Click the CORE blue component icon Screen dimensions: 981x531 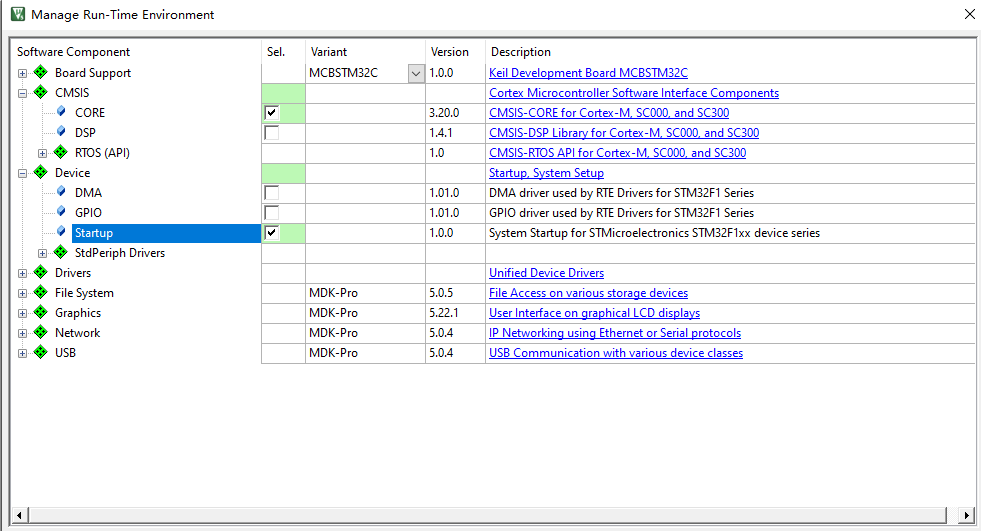(x=61, y=112)
